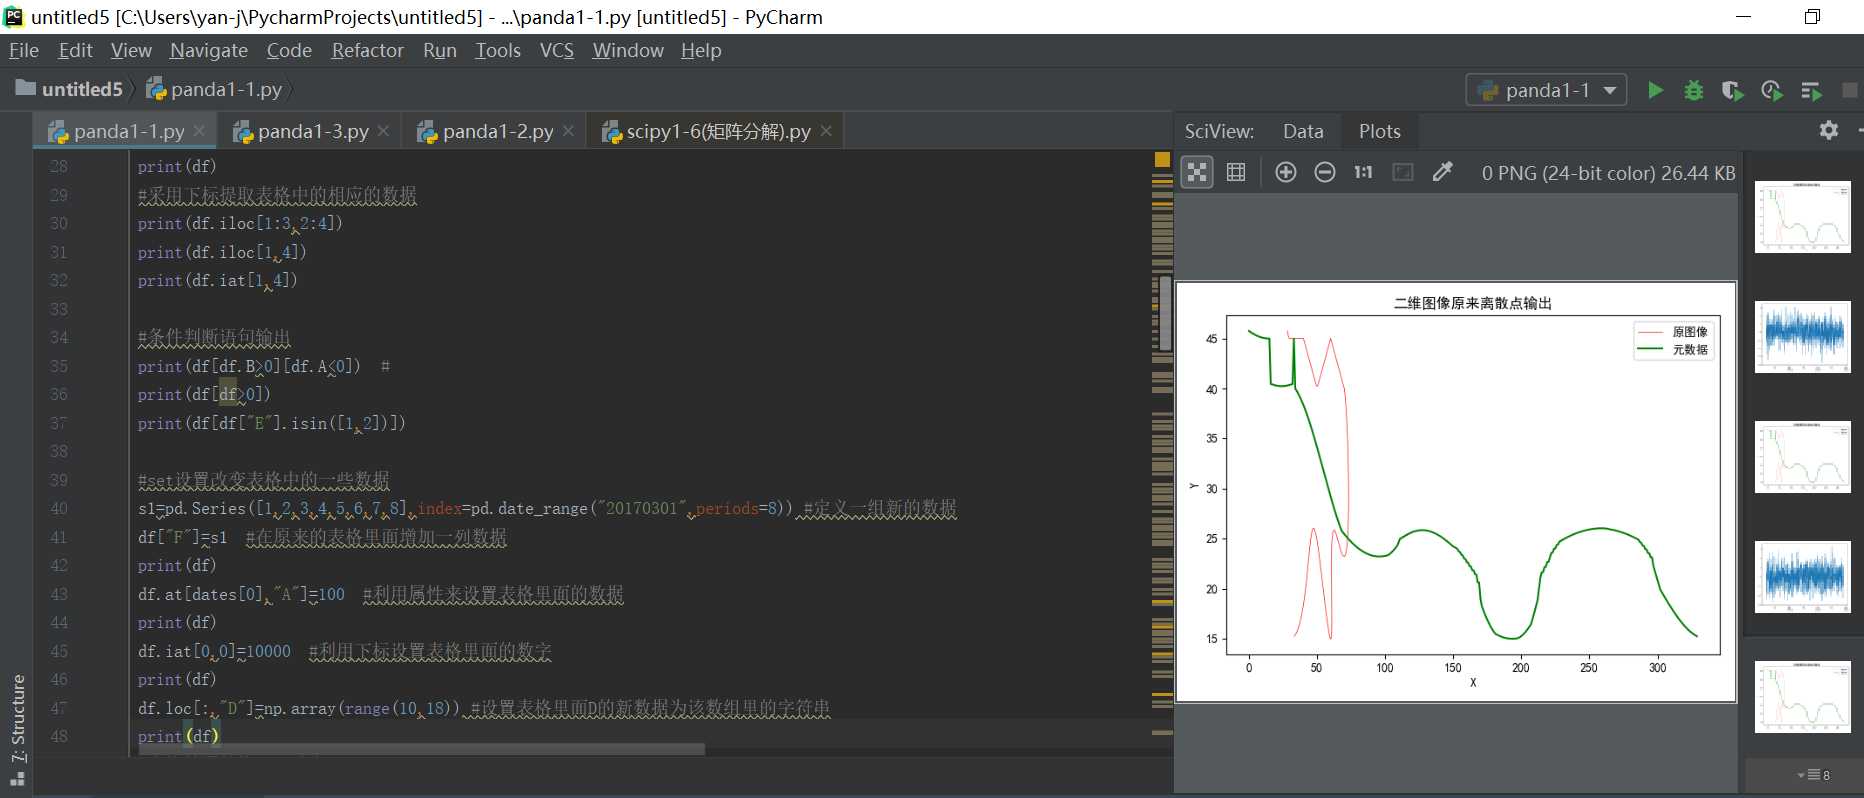Open the Refactor menu
1864x798 pixels.
click(367, 50)
